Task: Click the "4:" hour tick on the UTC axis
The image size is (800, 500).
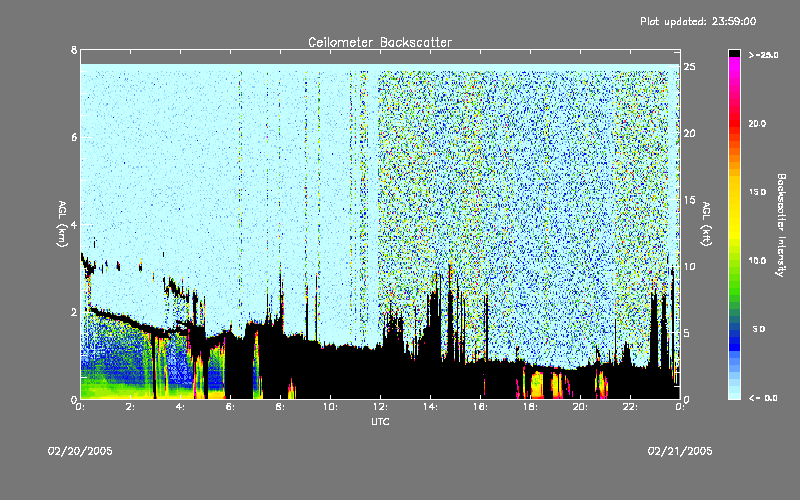Action: [x=181, y=407]
